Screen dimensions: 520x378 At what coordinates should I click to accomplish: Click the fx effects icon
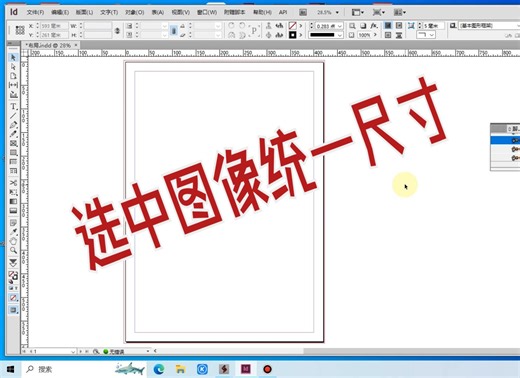click(x=374, y=26)
